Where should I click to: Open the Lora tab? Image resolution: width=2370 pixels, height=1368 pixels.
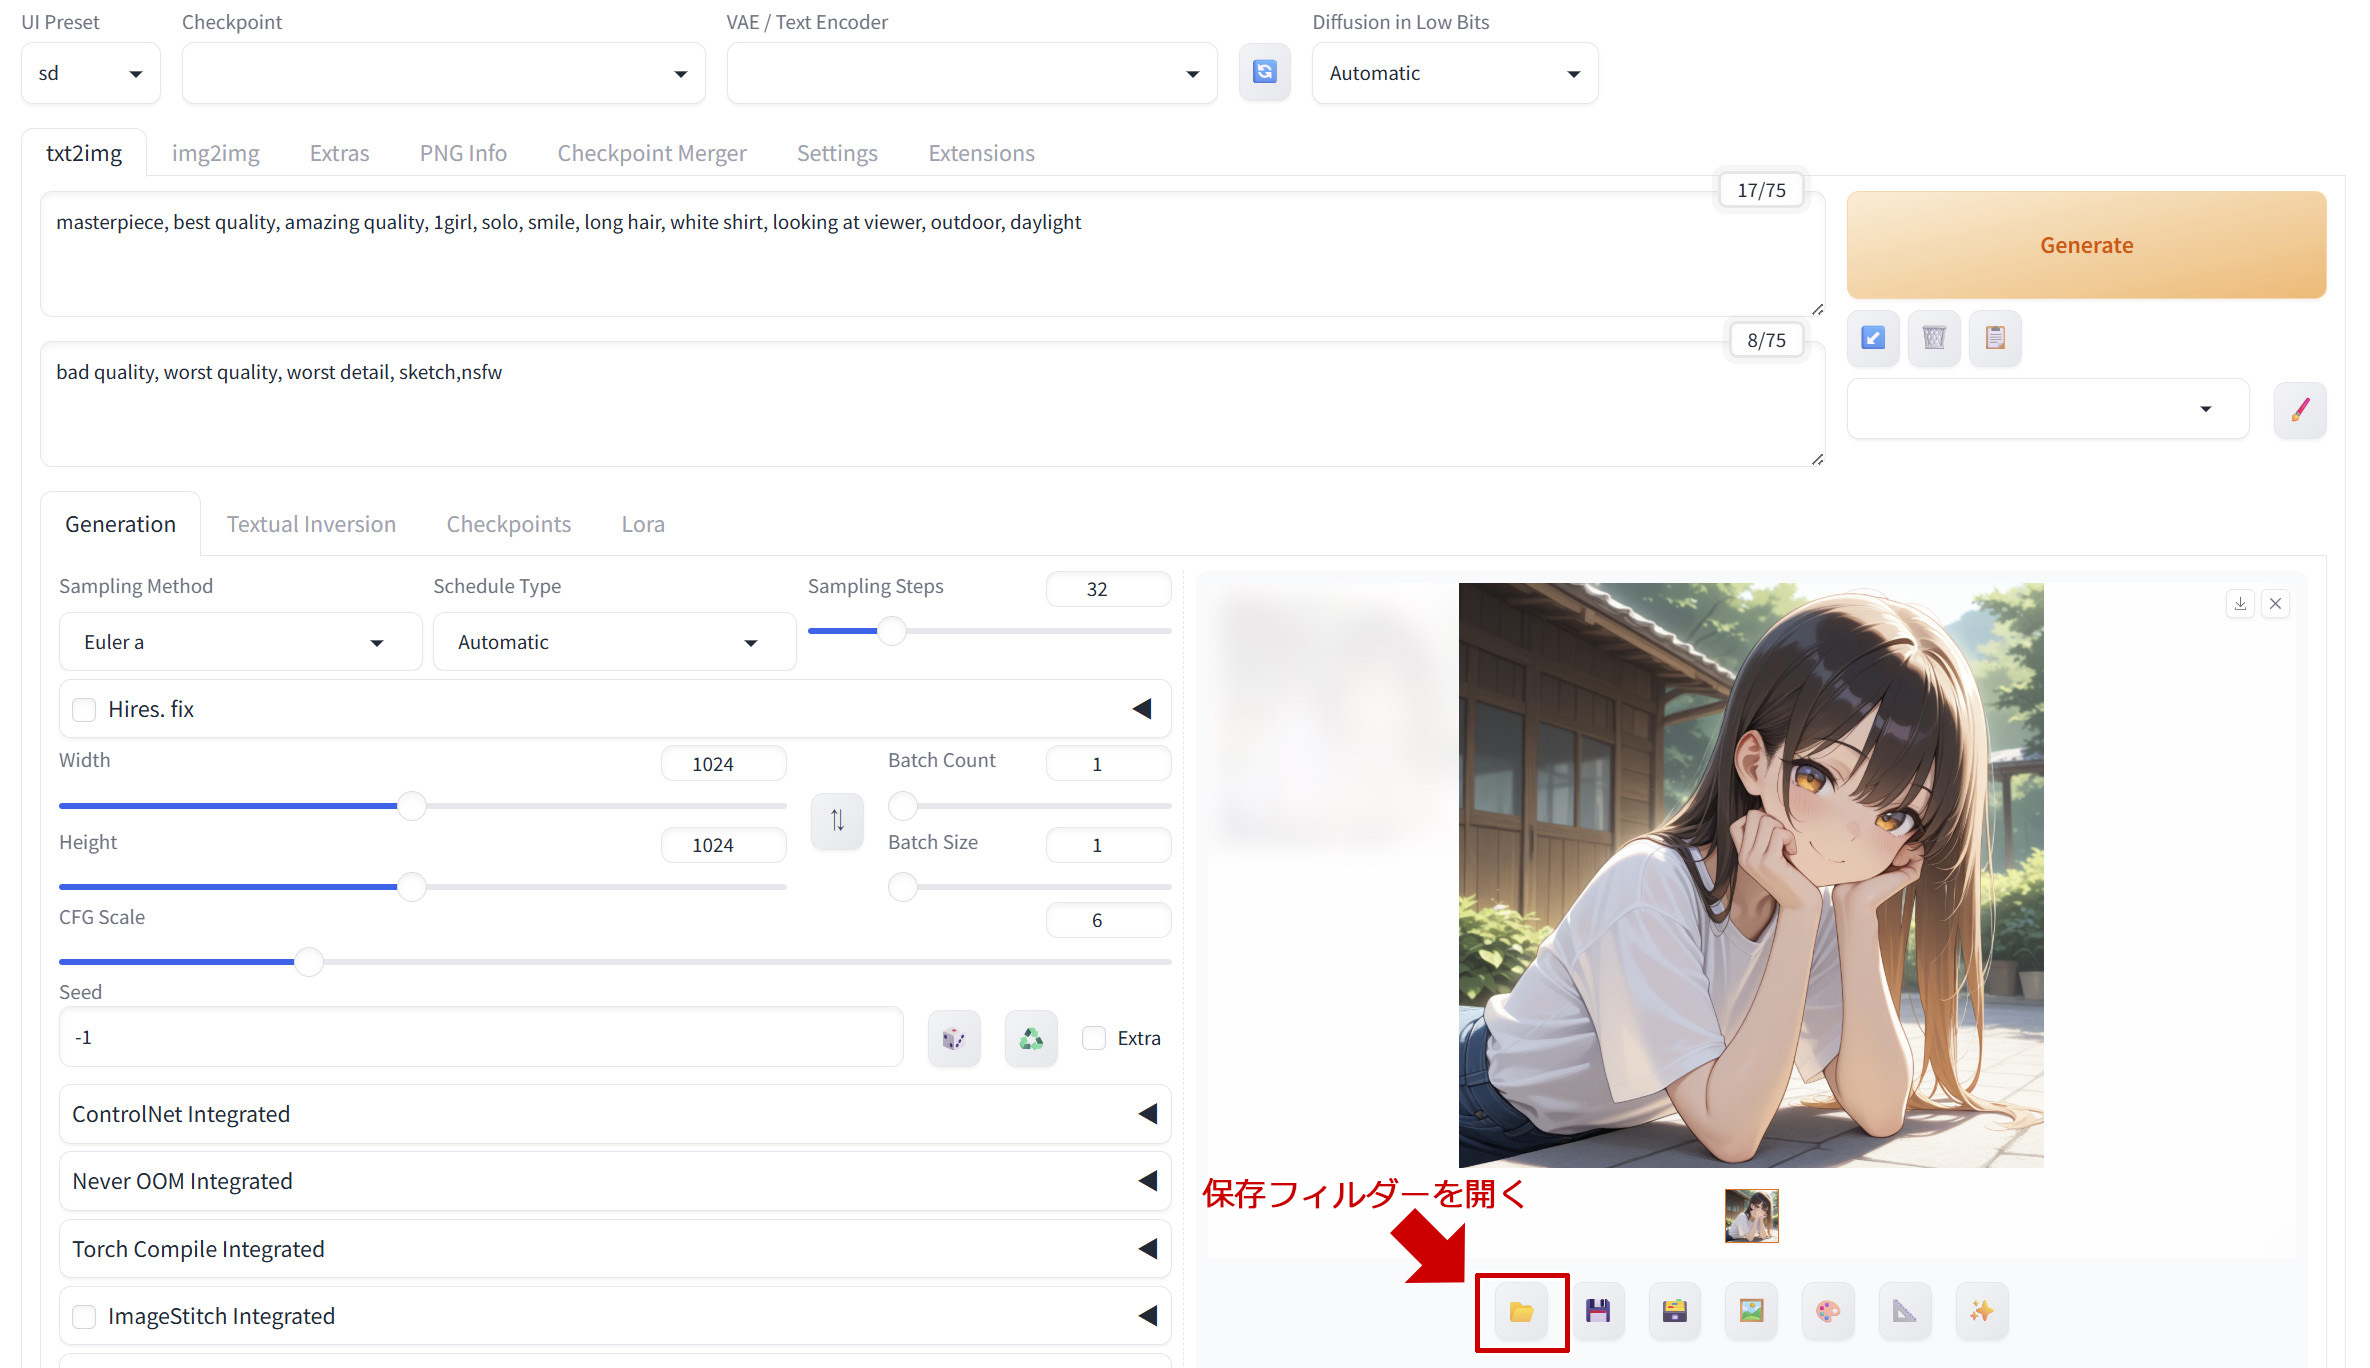(x=642, y=524)
